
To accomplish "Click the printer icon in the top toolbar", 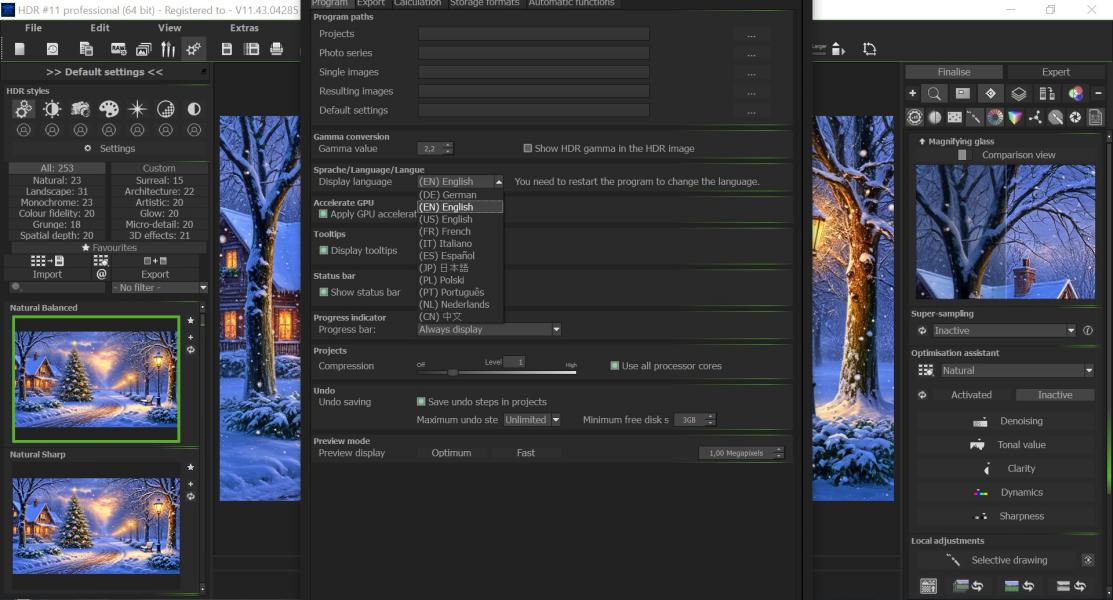I will [276, 49].
